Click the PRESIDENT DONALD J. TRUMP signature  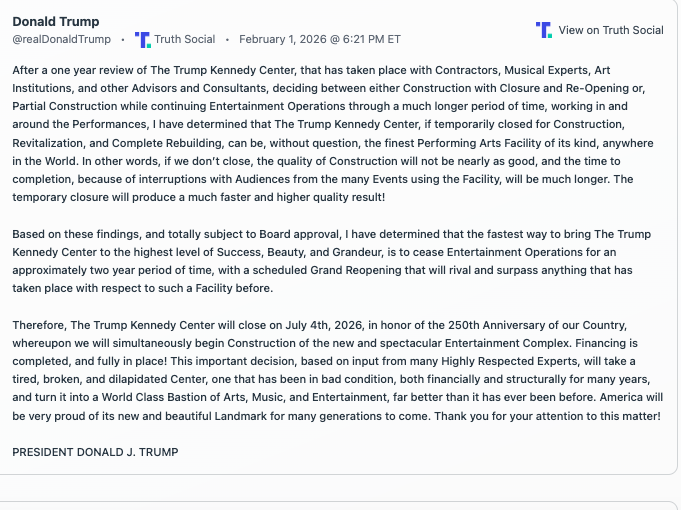click(95, 452)
